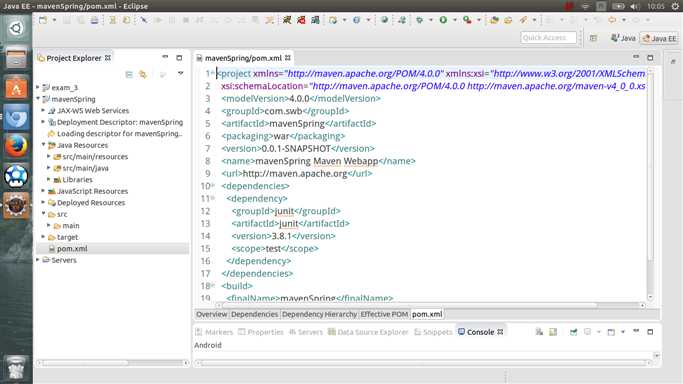Image resolution: width=683 pixels, height=384 pixels.
Task: Click the Print icon in main toolbar
Action: (95, 20)
